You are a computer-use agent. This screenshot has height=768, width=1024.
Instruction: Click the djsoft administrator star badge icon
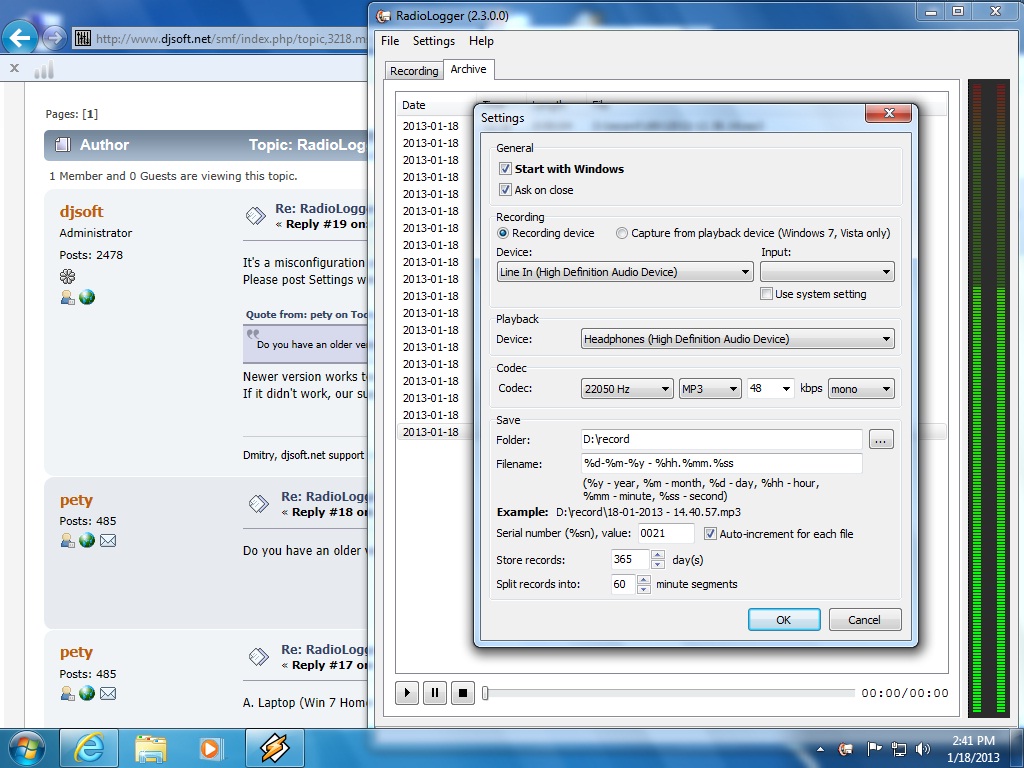pyautogui.click(x=67, y=276)
